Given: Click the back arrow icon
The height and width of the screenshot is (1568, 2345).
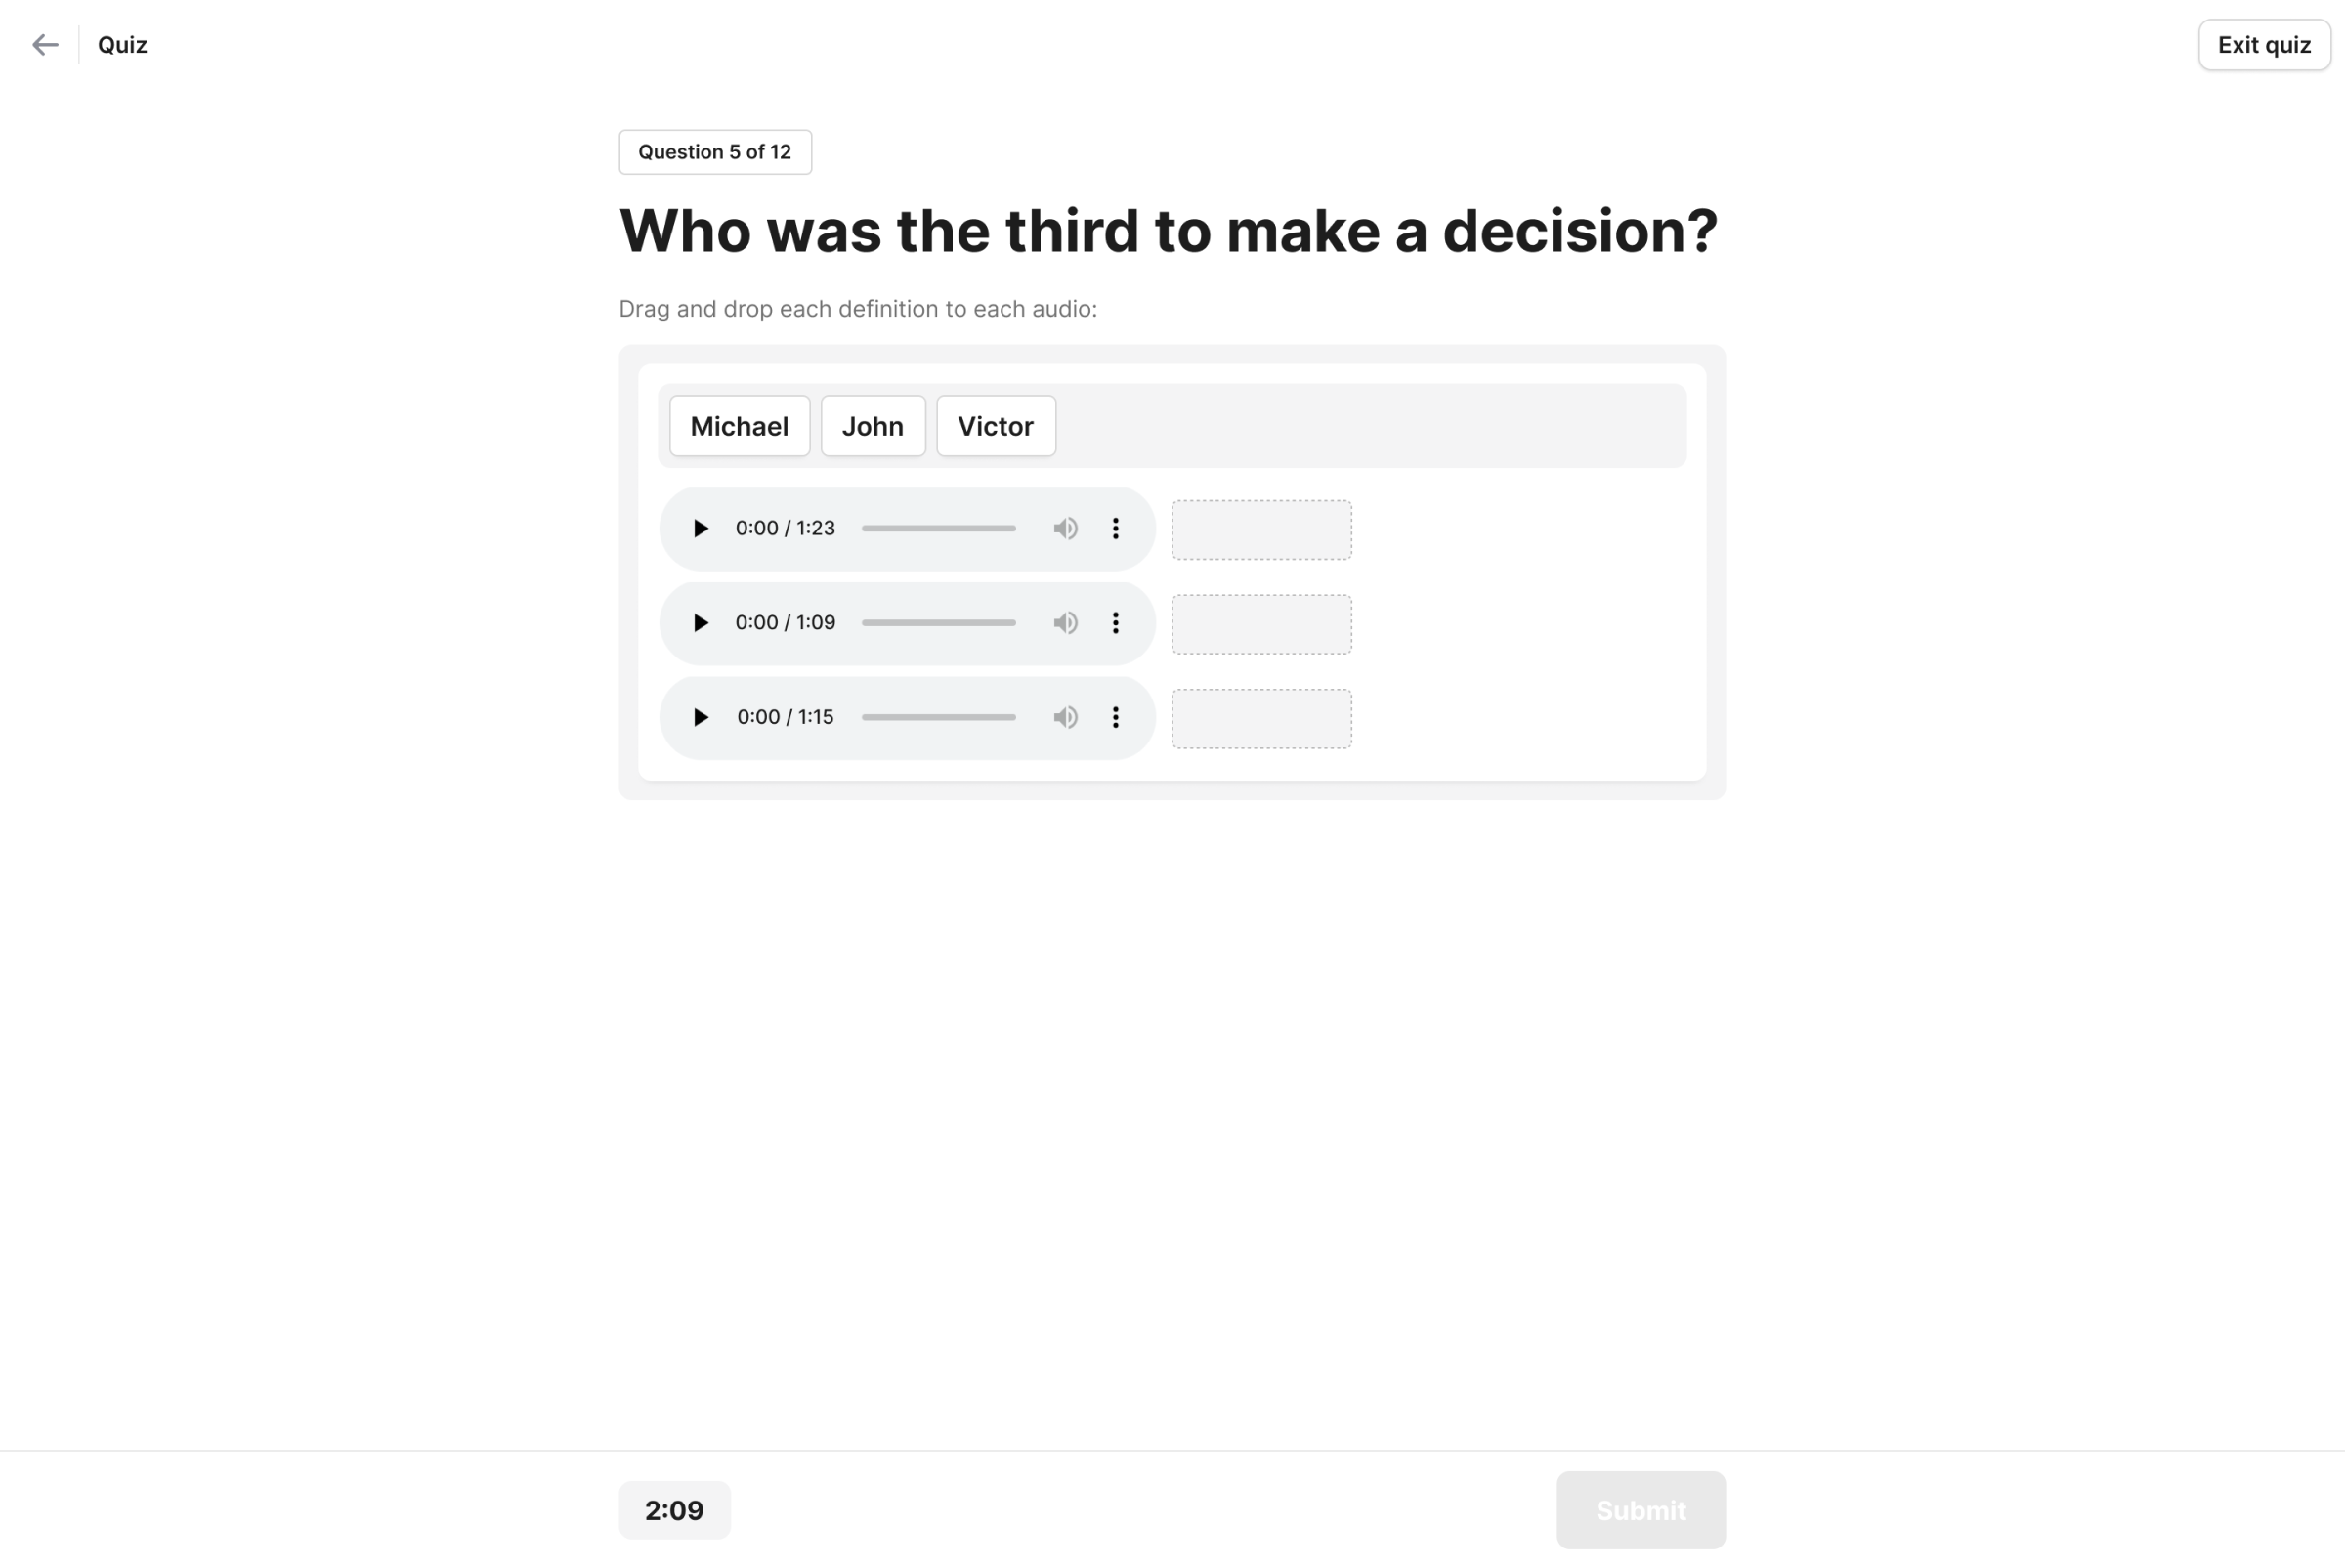Looking at the screenshot, I should [x=45, y=45].
